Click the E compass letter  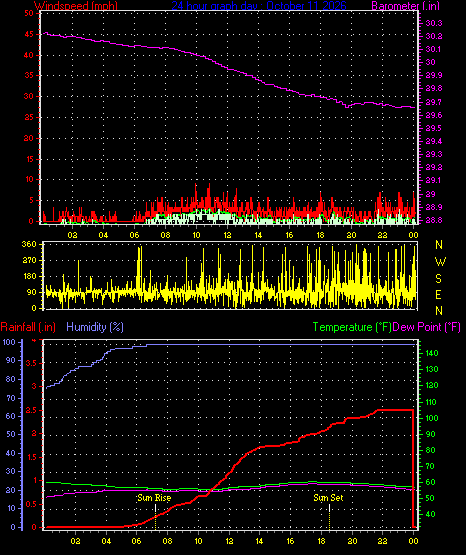pyautogui.click(x=438, y=295)
